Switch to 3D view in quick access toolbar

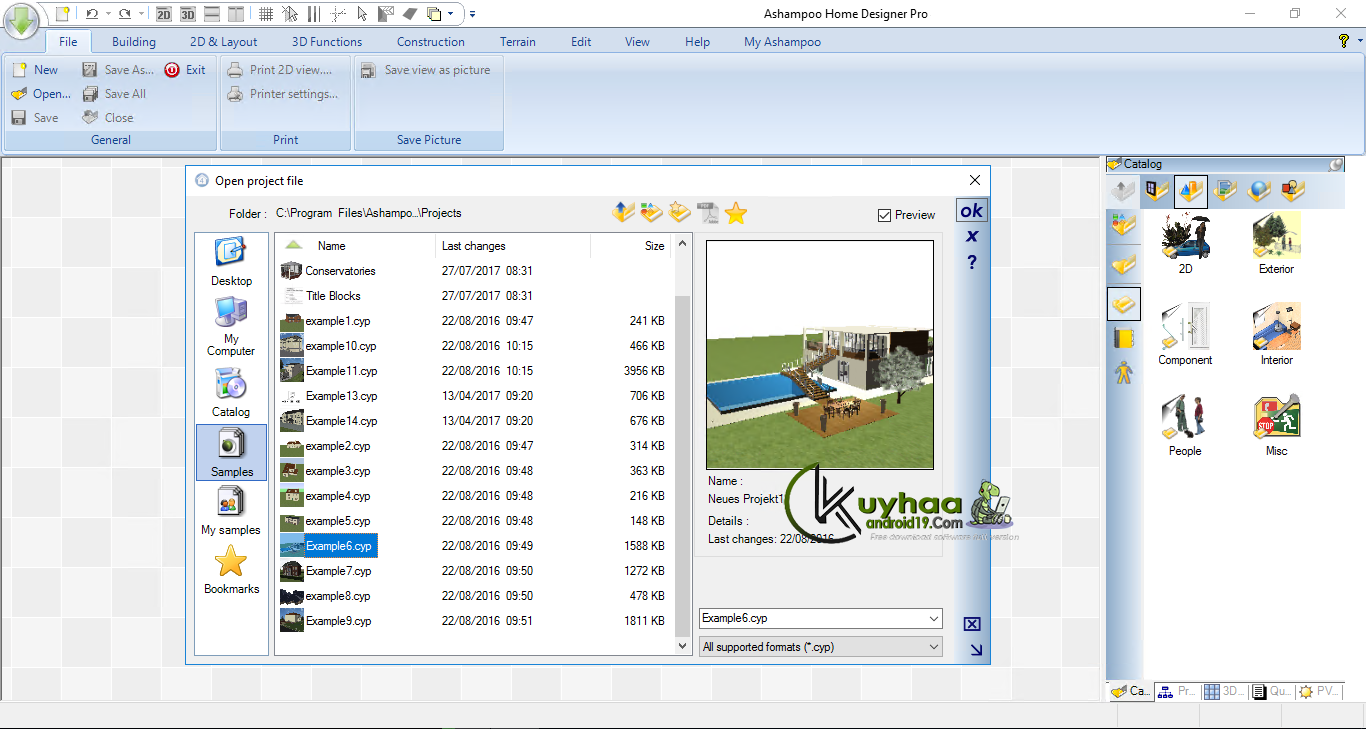pos(187,14)
